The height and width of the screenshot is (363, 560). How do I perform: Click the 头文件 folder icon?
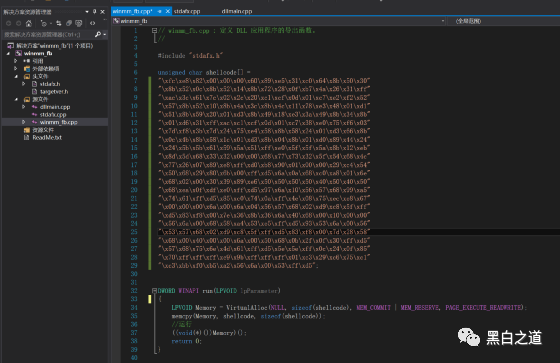pyautogui.click(x=27, y=76)
